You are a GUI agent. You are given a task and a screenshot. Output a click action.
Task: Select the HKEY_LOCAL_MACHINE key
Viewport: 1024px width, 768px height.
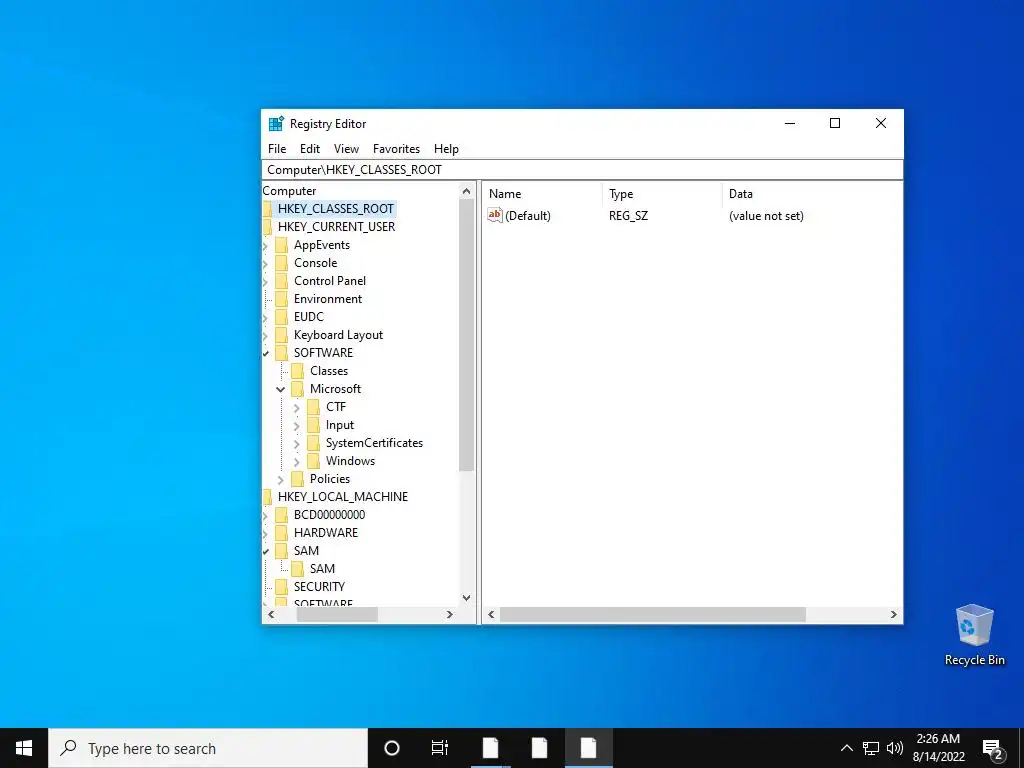[x=343, y=497]
